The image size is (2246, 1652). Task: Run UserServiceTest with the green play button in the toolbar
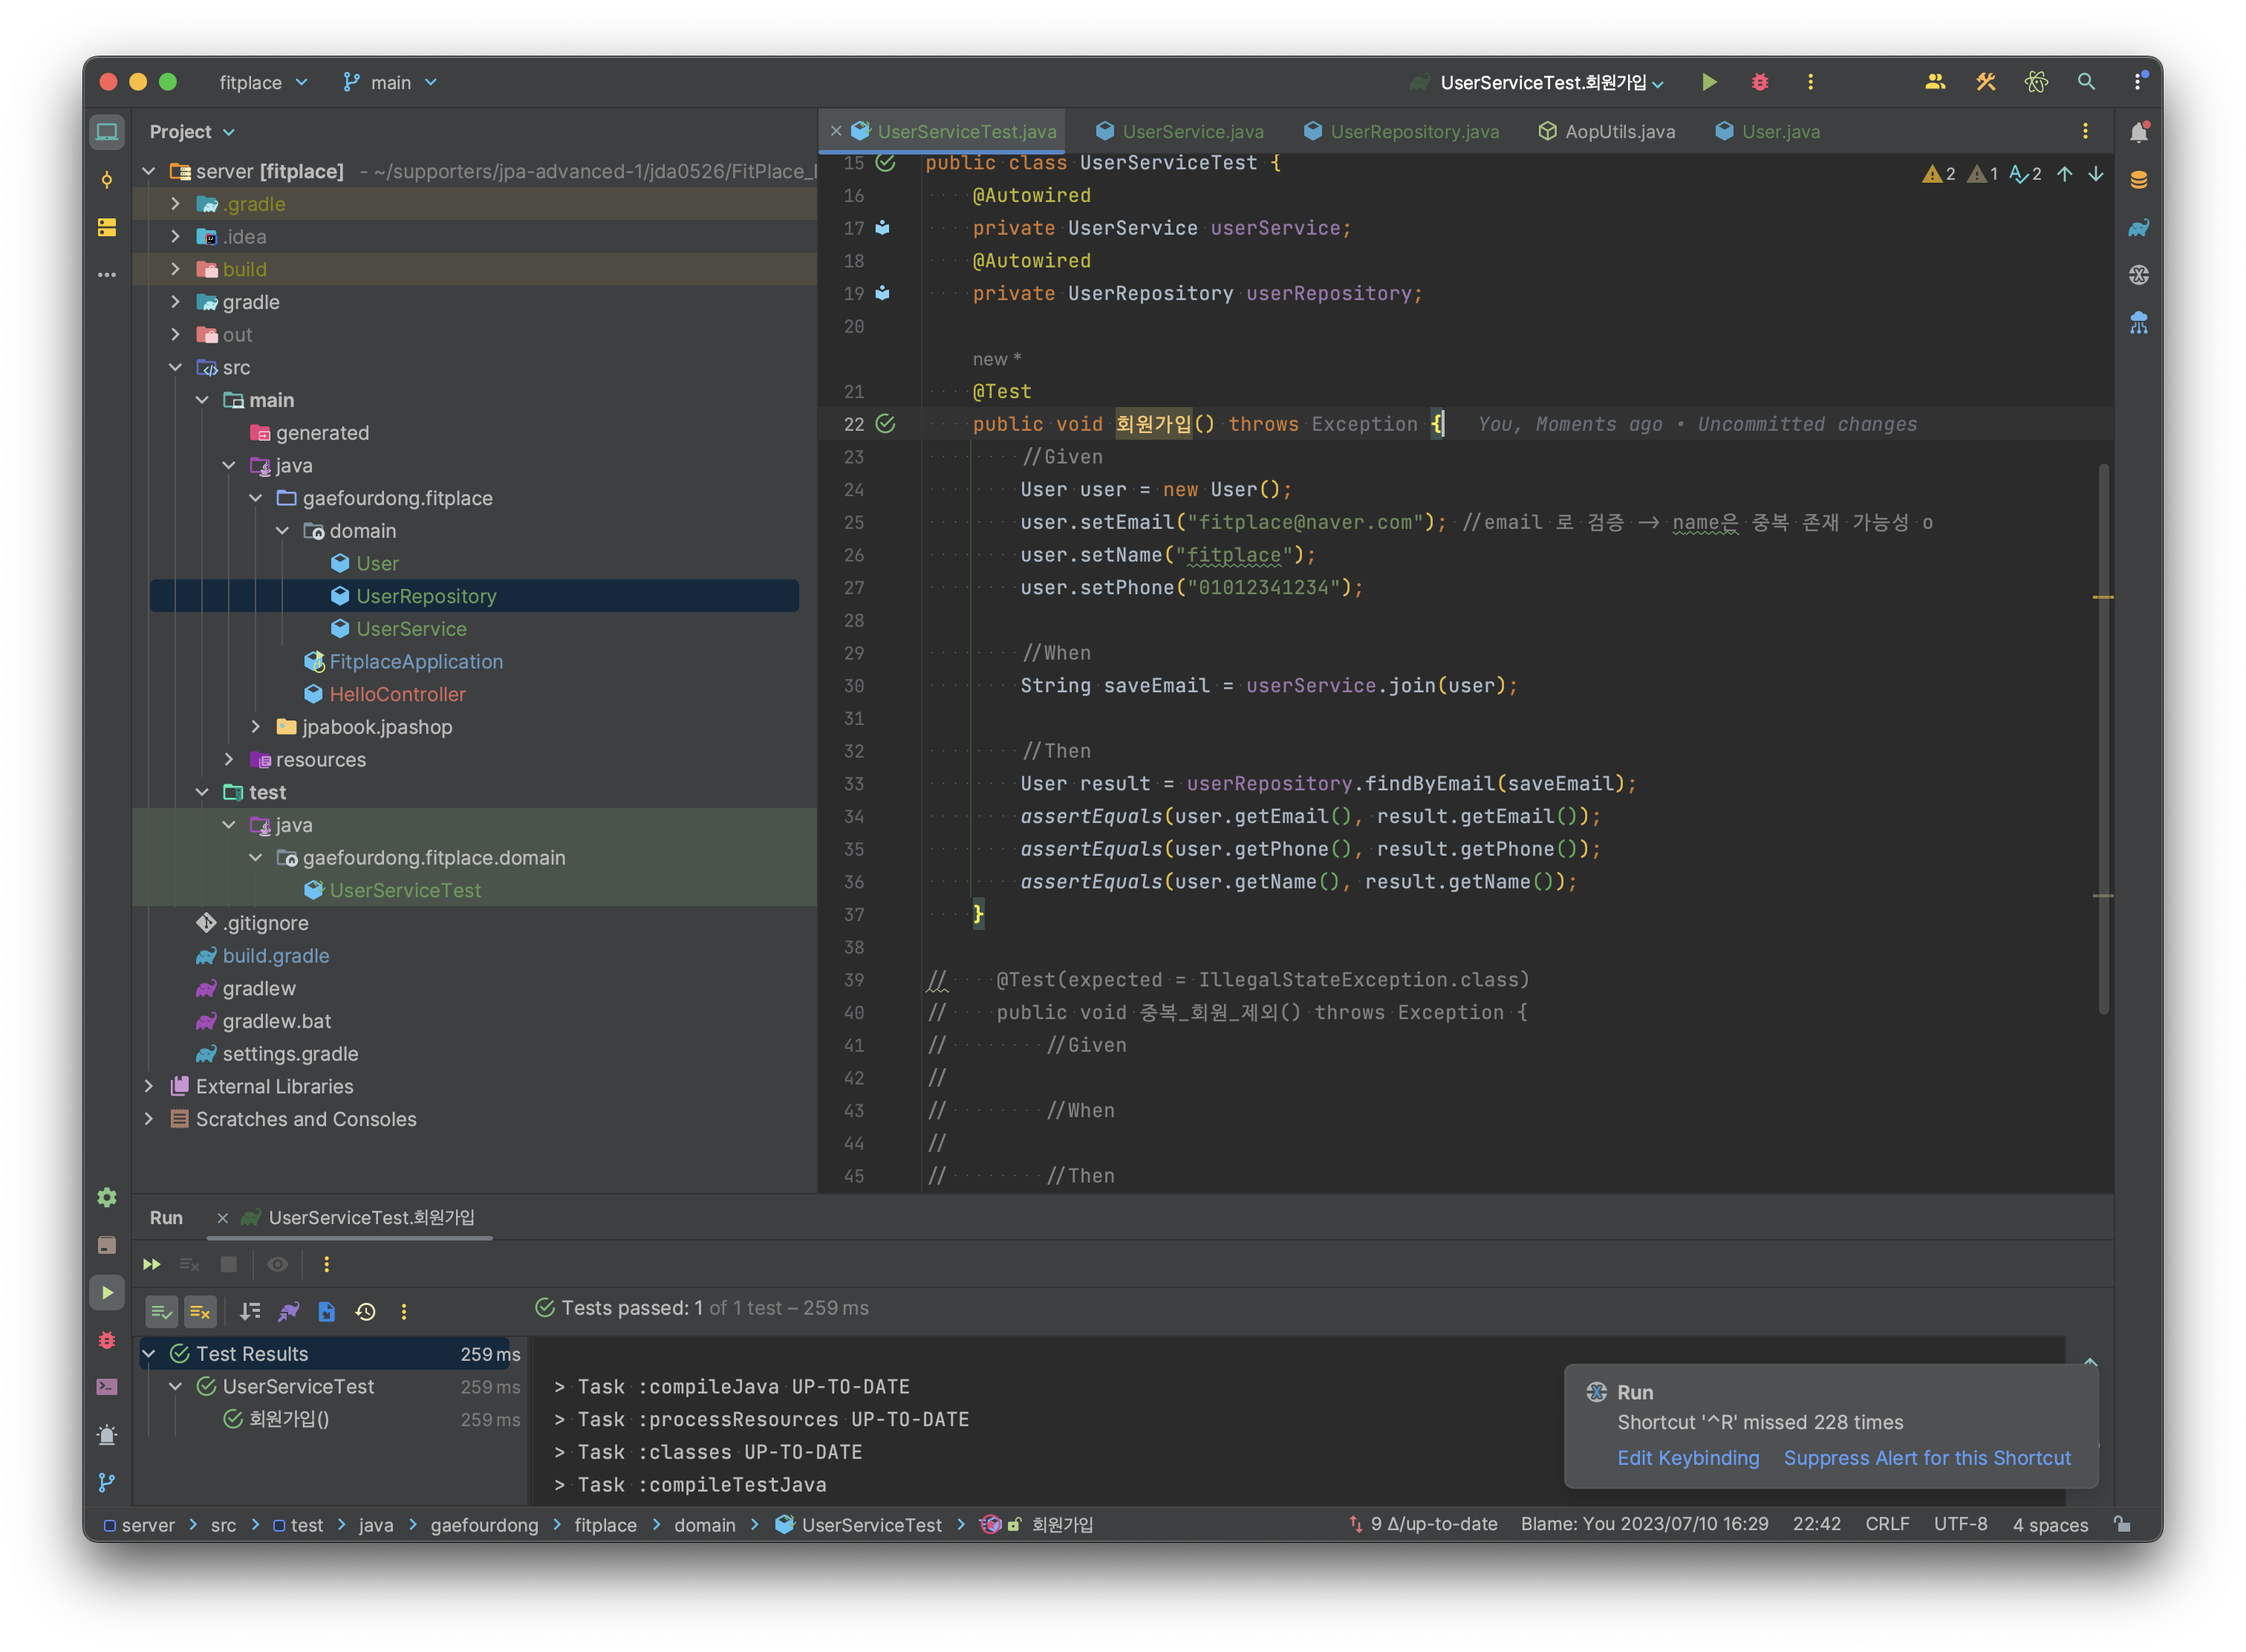[1709, 82]
